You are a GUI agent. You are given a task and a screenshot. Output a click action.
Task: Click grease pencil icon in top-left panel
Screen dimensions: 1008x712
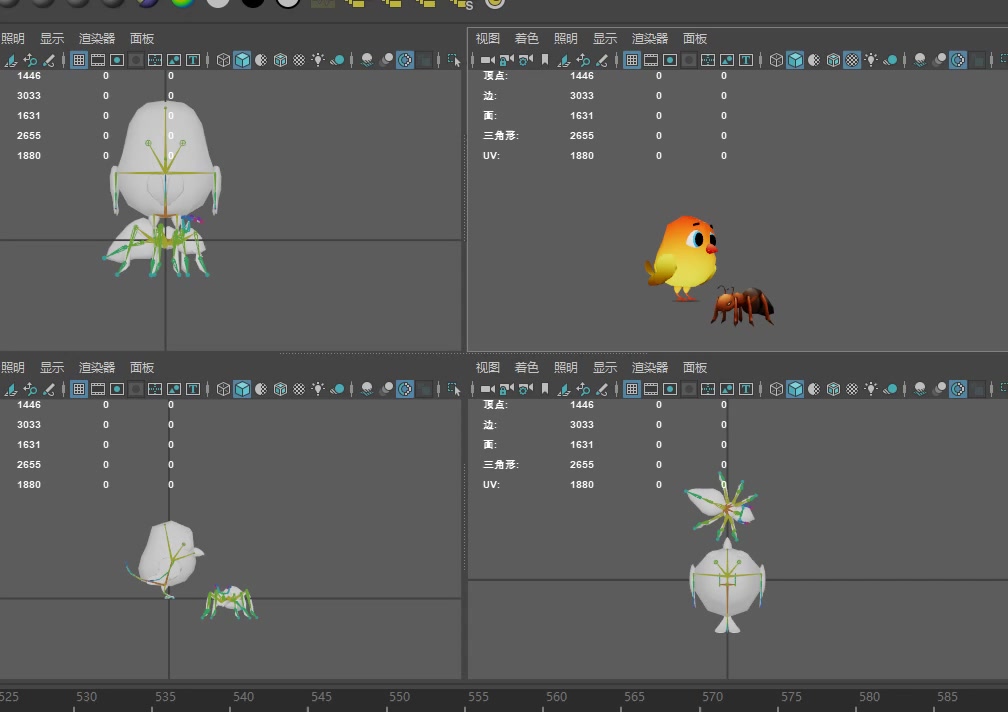[x=48, y=60]
